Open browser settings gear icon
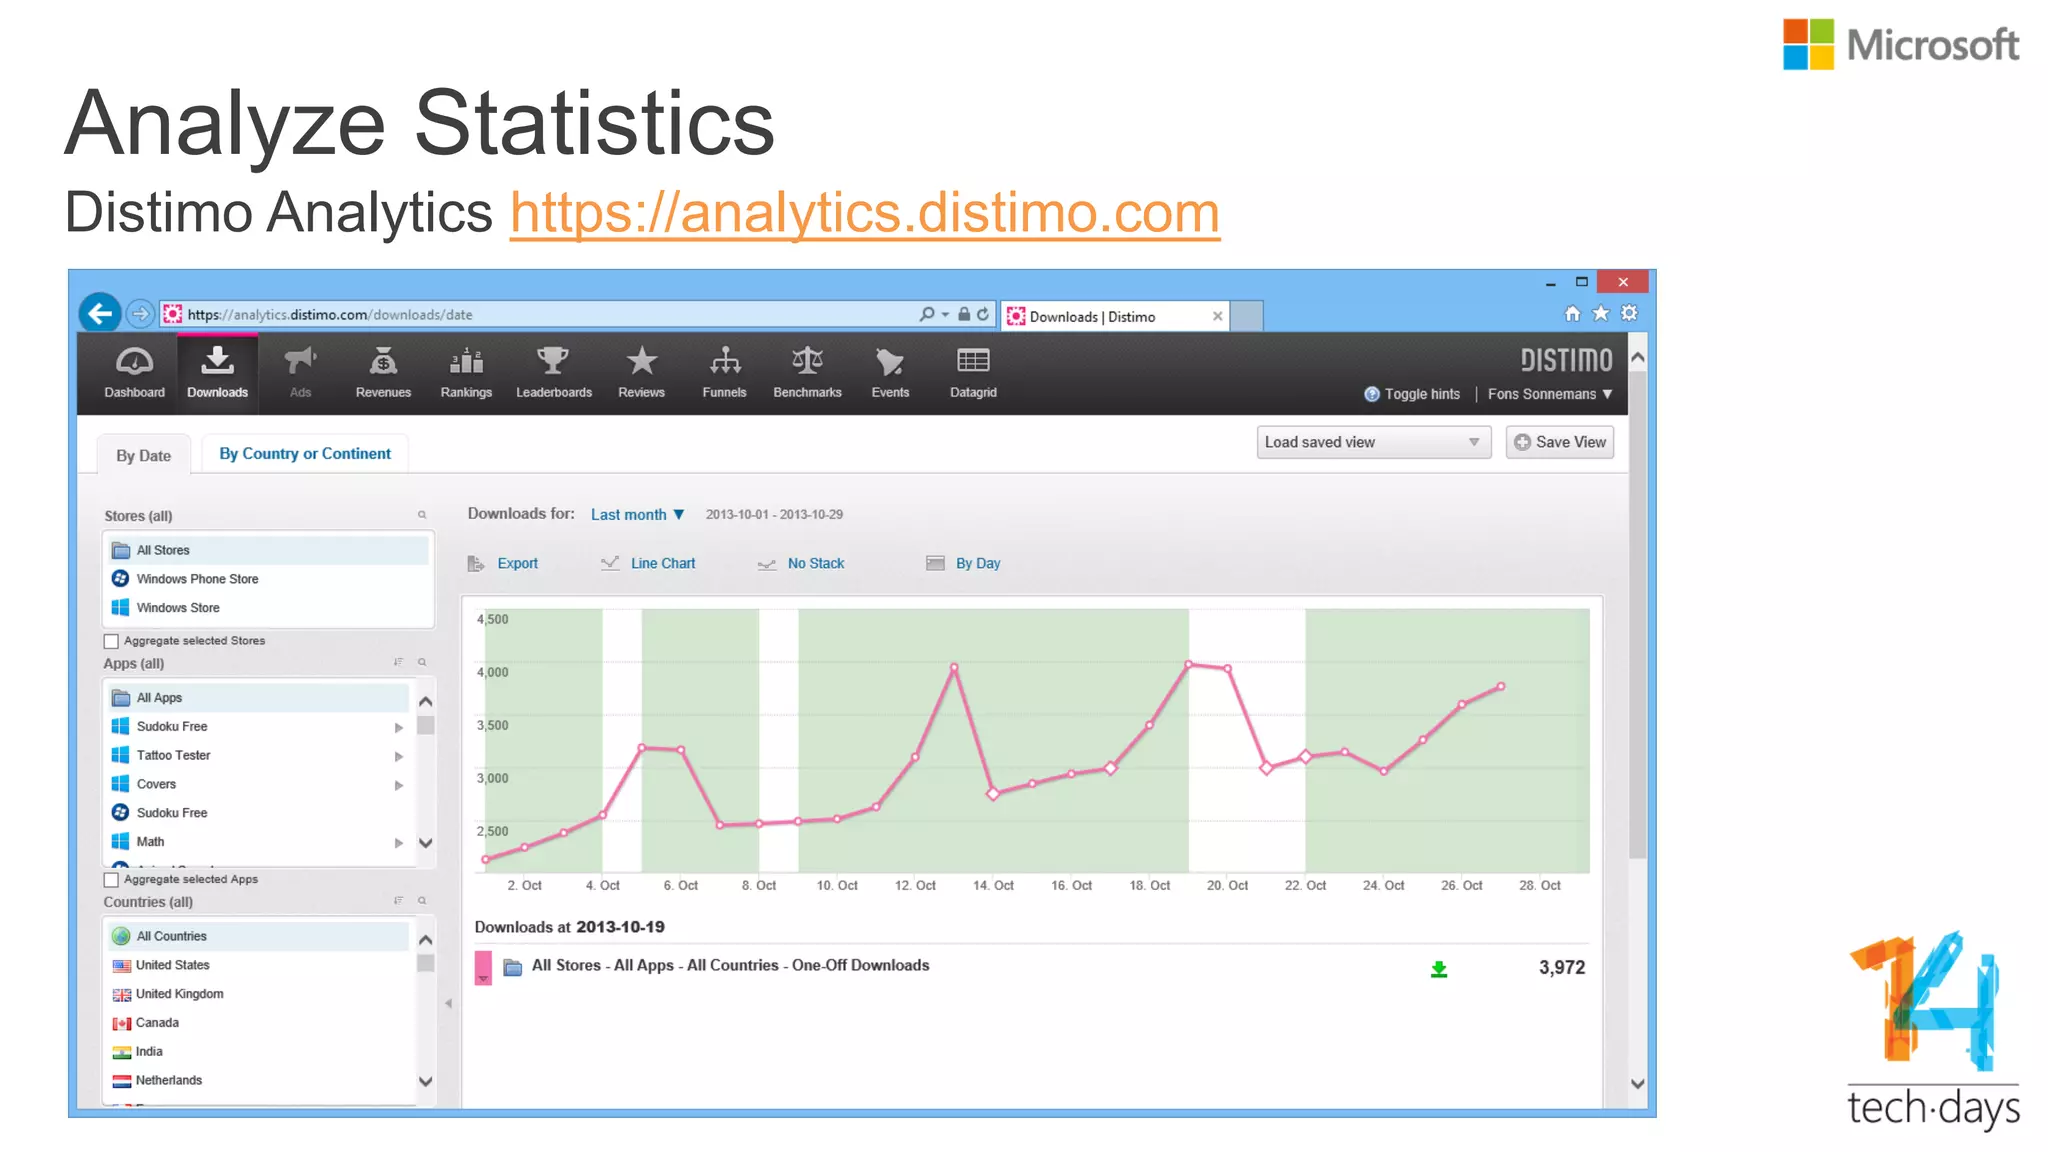Viewport: 2048px width, 1152px height. click(x=1630, y=313)
